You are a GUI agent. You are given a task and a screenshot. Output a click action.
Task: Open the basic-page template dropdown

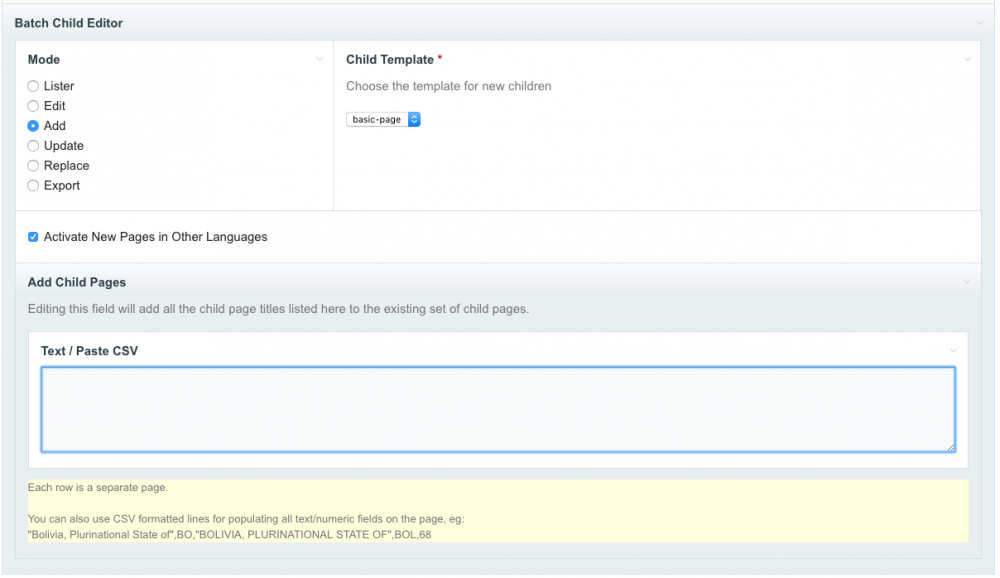(384, 120)
